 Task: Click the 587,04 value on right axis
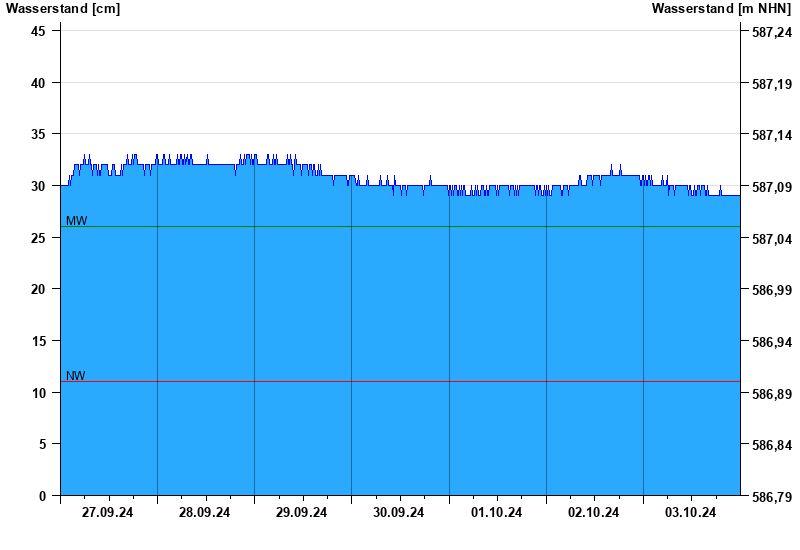pyautogui.click(x=772, y=239)
